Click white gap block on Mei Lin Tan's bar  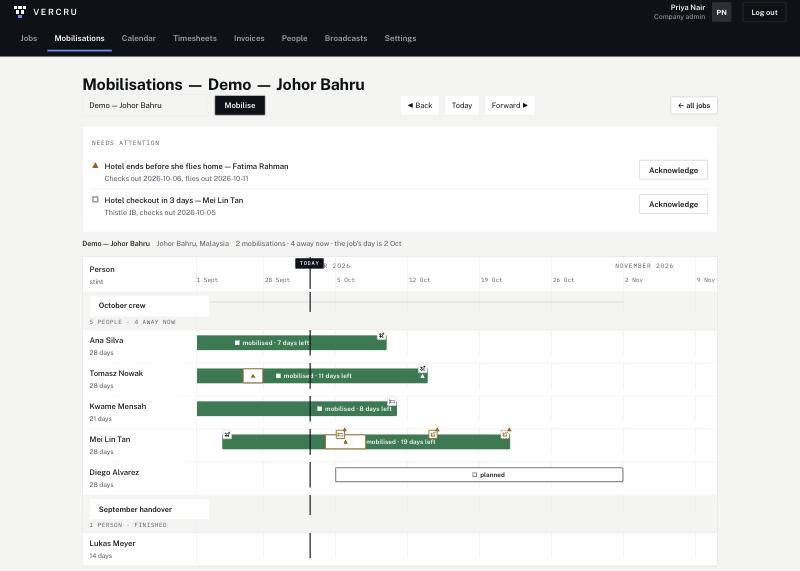[x=345, y=442]
